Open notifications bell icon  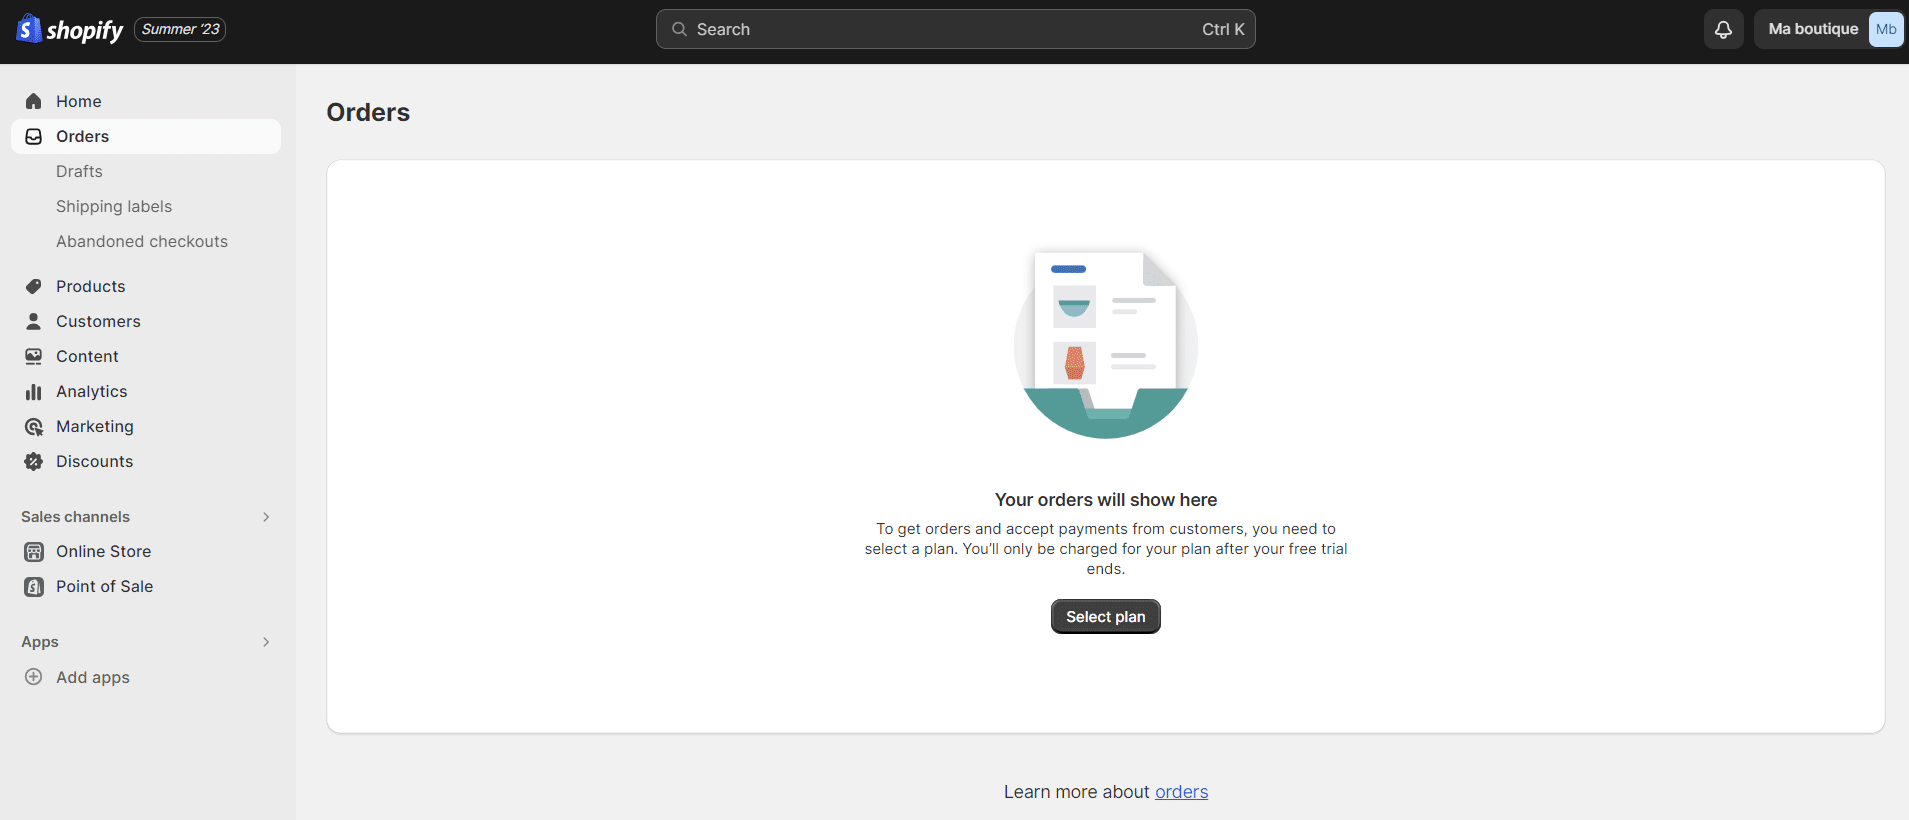pos(1723,29)
